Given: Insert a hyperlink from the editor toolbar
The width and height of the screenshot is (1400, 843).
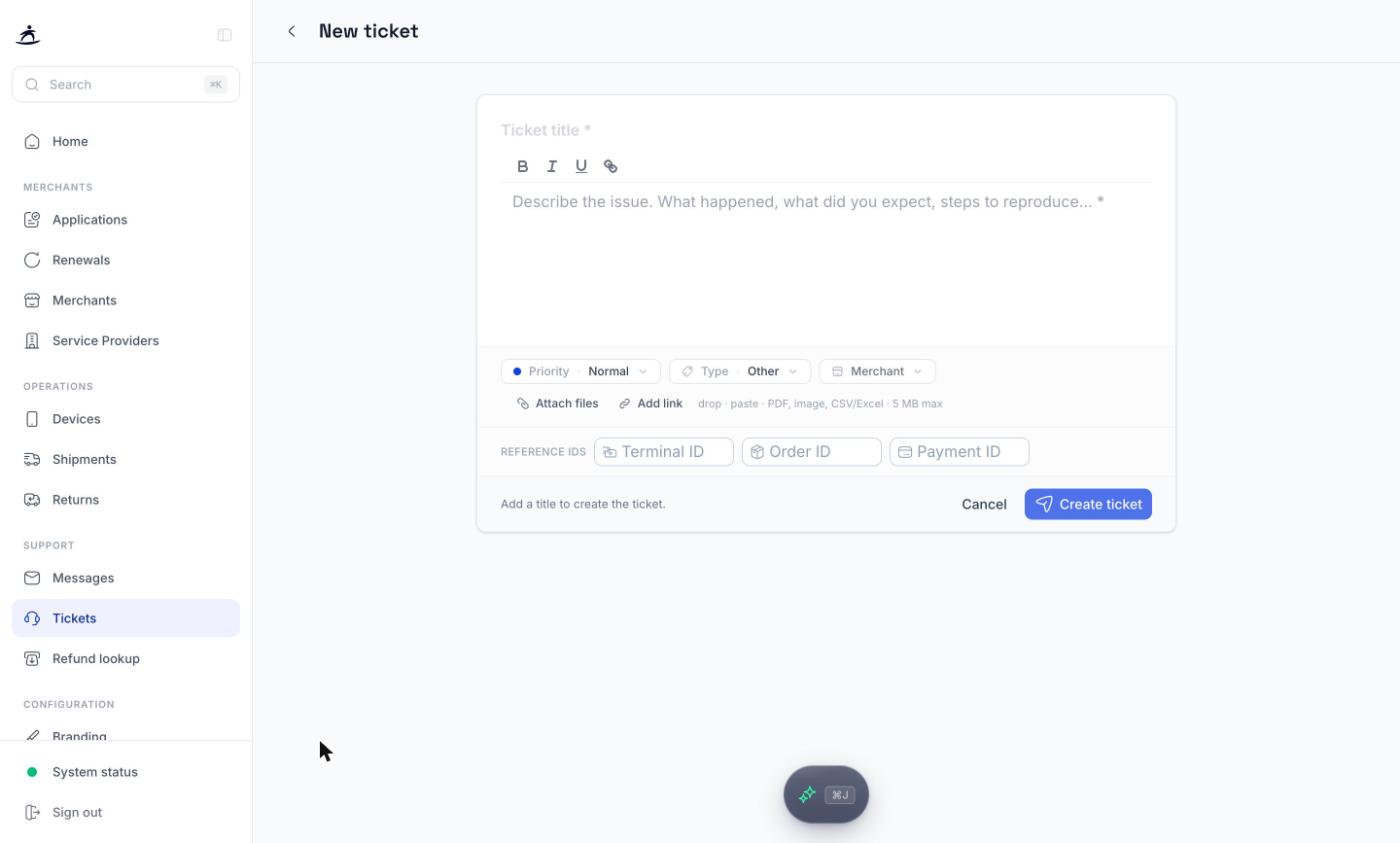Looking at the screenshot, I should [610, 166].
